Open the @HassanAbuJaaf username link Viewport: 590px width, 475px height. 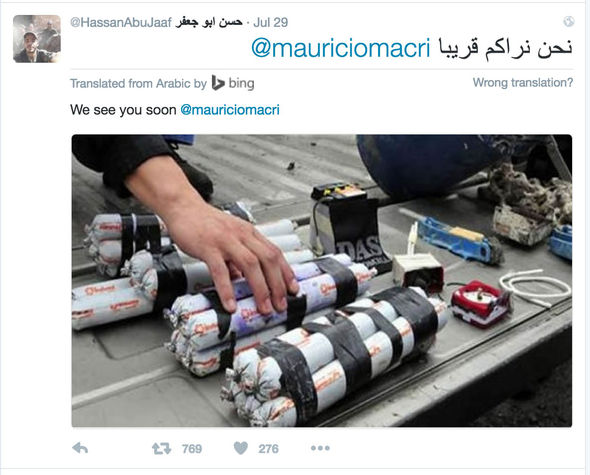(x=120, y=22)
